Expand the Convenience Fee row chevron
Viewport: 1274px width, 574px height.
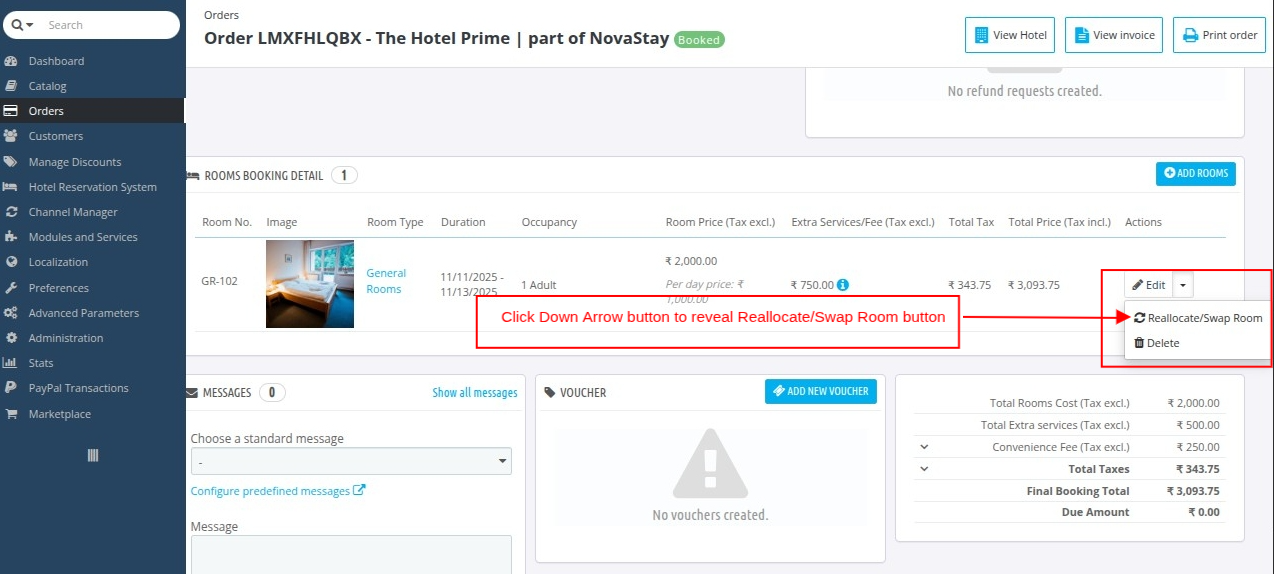pos(924,447)
